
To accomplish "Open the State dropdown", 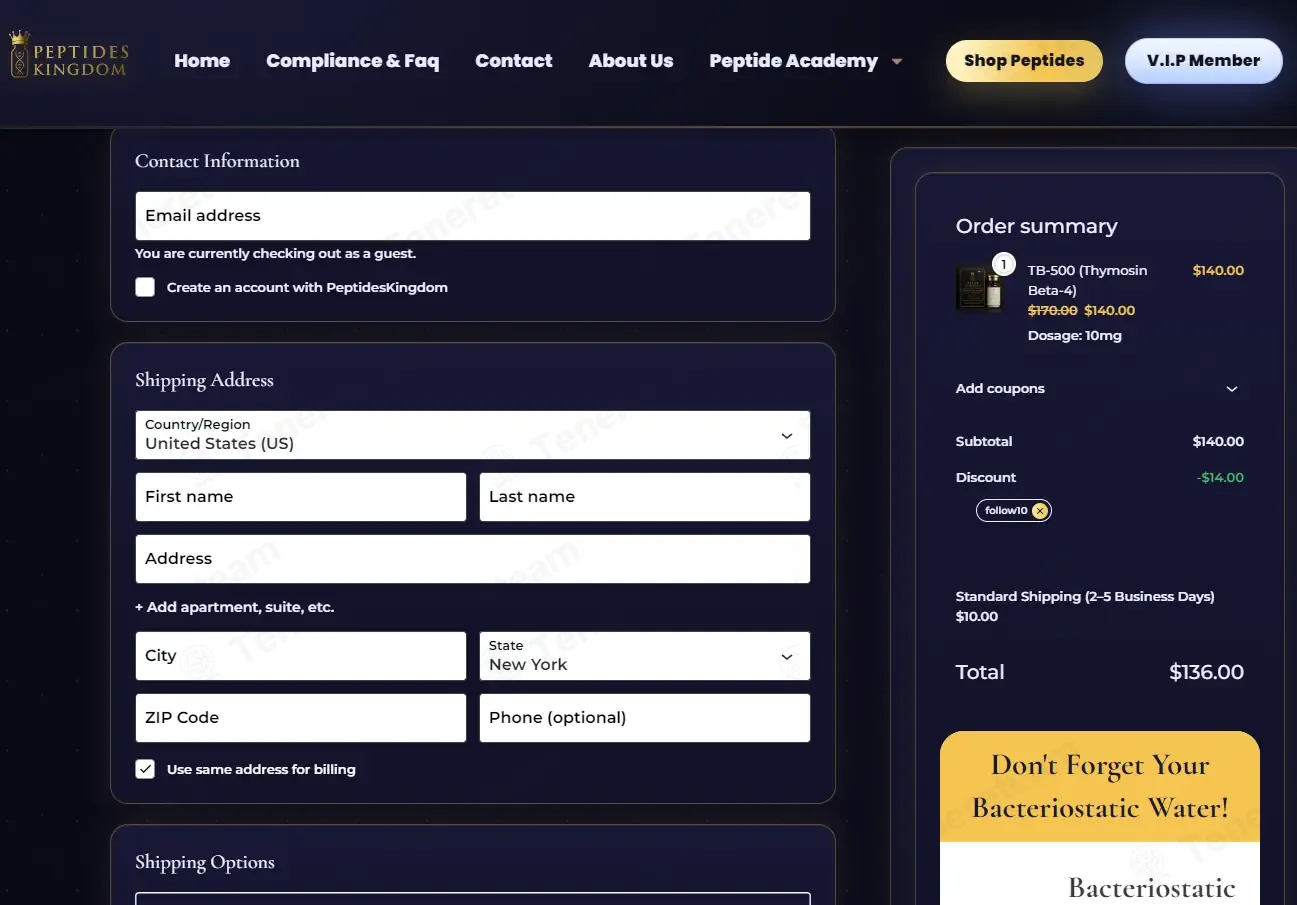I will (x=645, y=656).
